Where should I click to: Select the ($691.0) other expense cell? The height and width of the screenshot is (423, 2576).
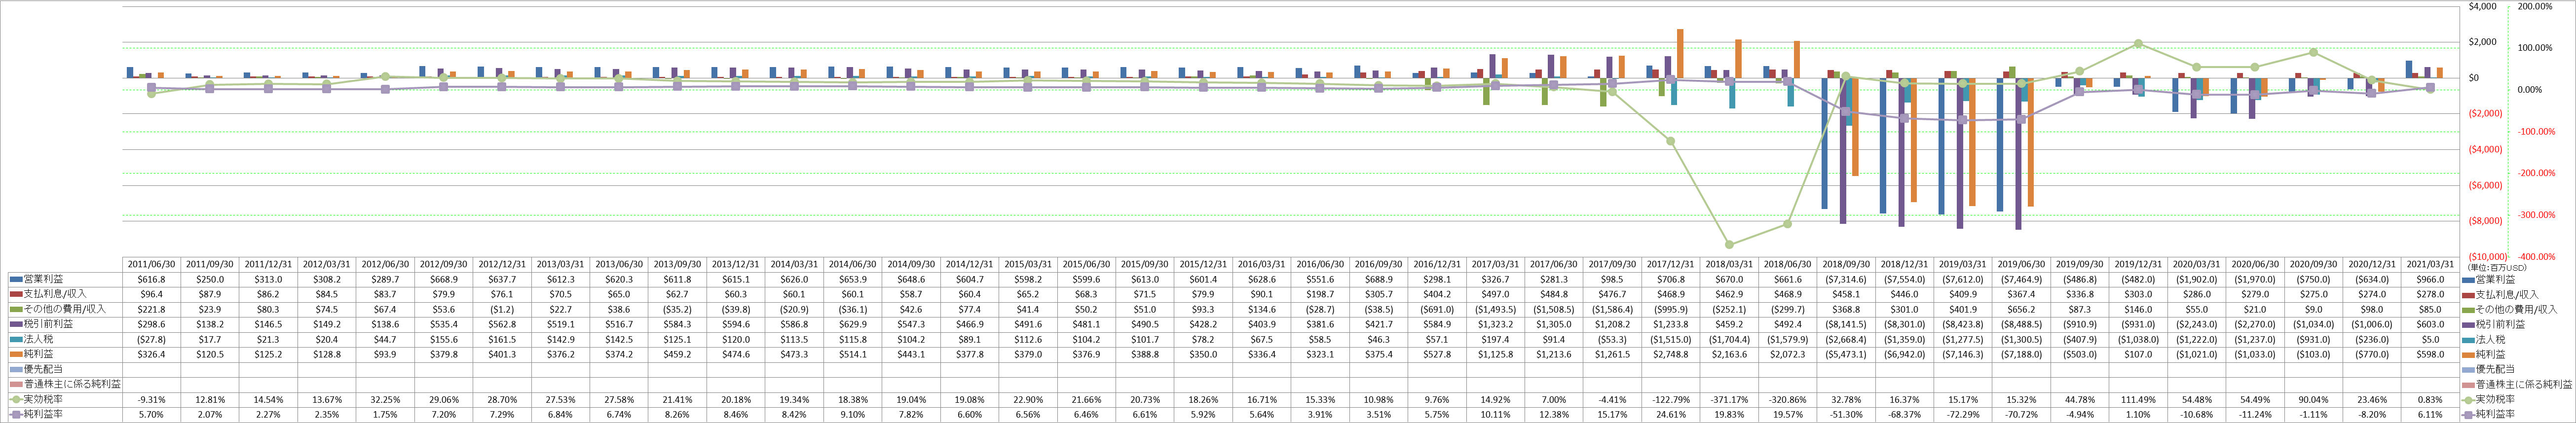[1437, 310]
